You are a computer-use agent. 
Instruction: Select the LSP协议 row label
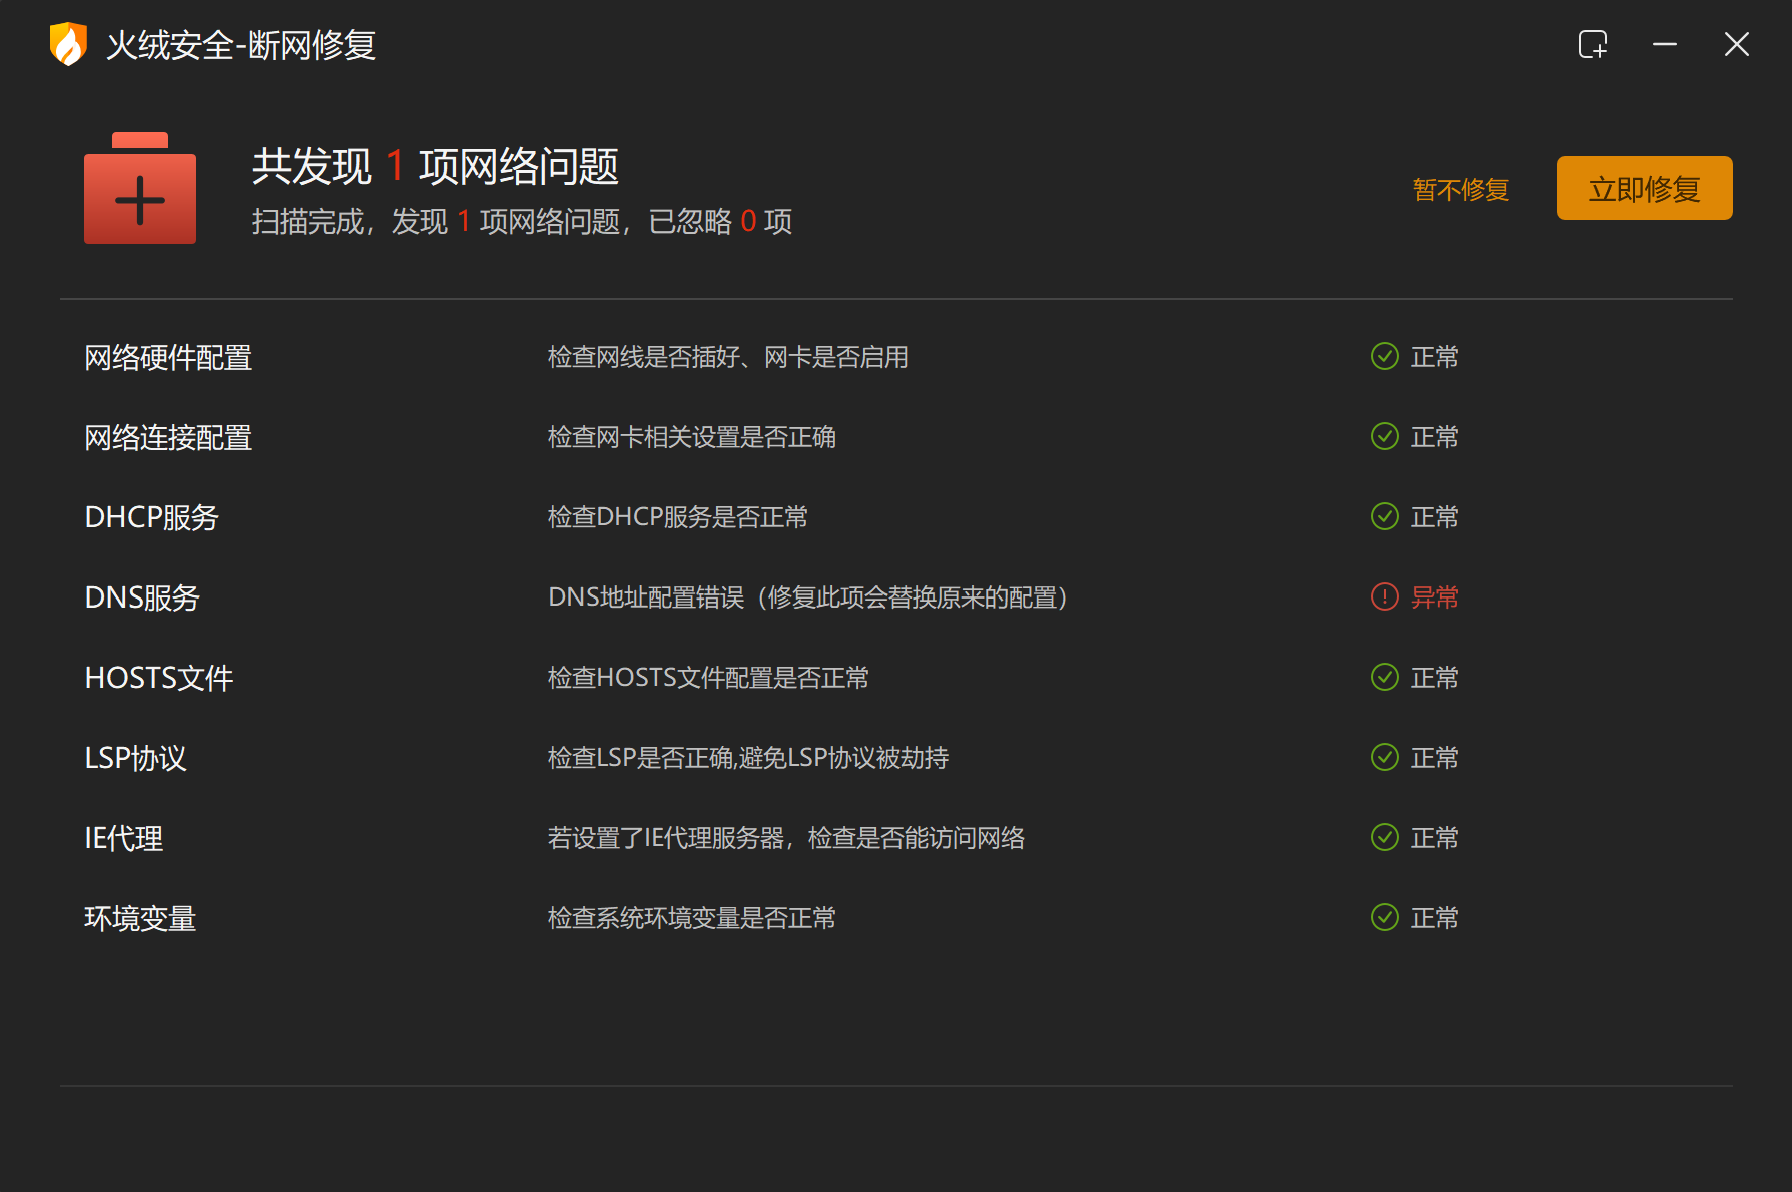135,758
